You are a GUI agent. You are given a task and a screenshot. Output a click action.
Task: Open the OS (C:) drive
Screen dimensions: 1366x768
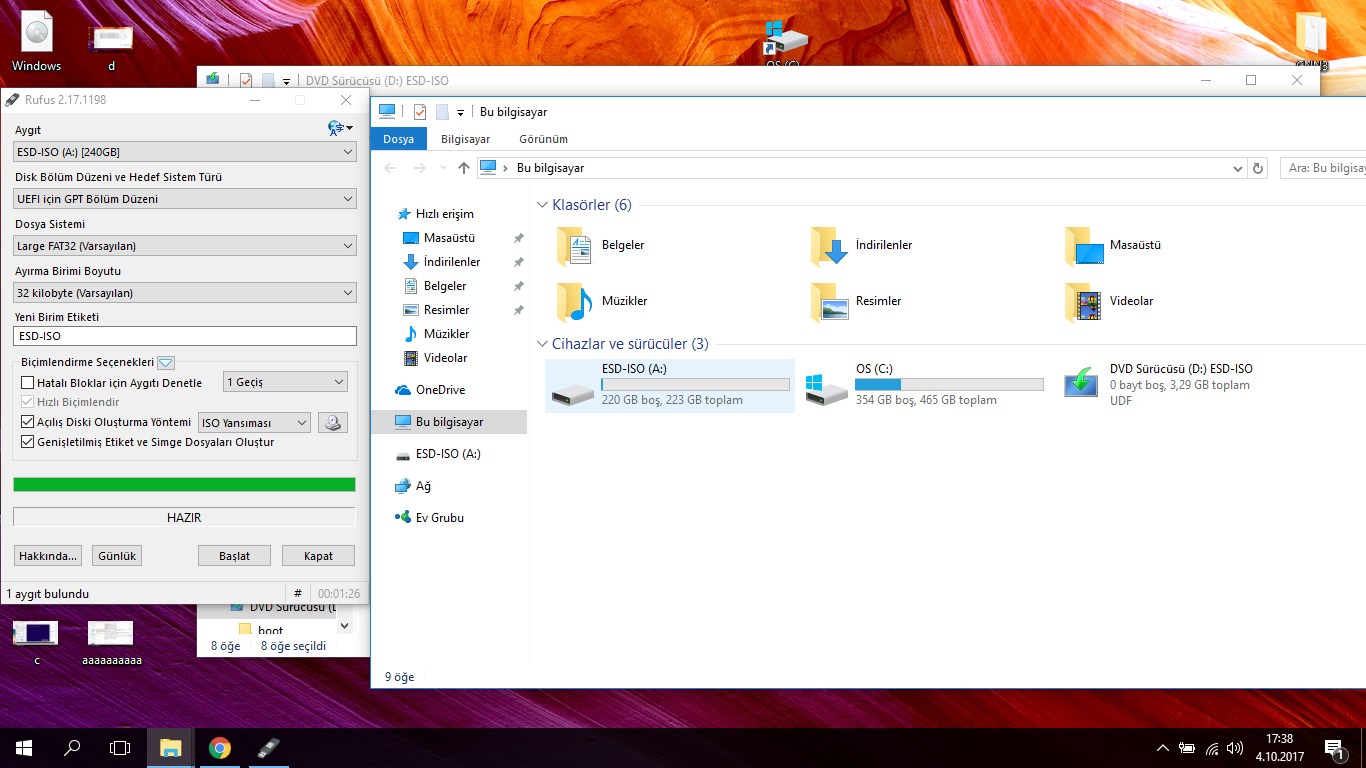pos(827,386)
